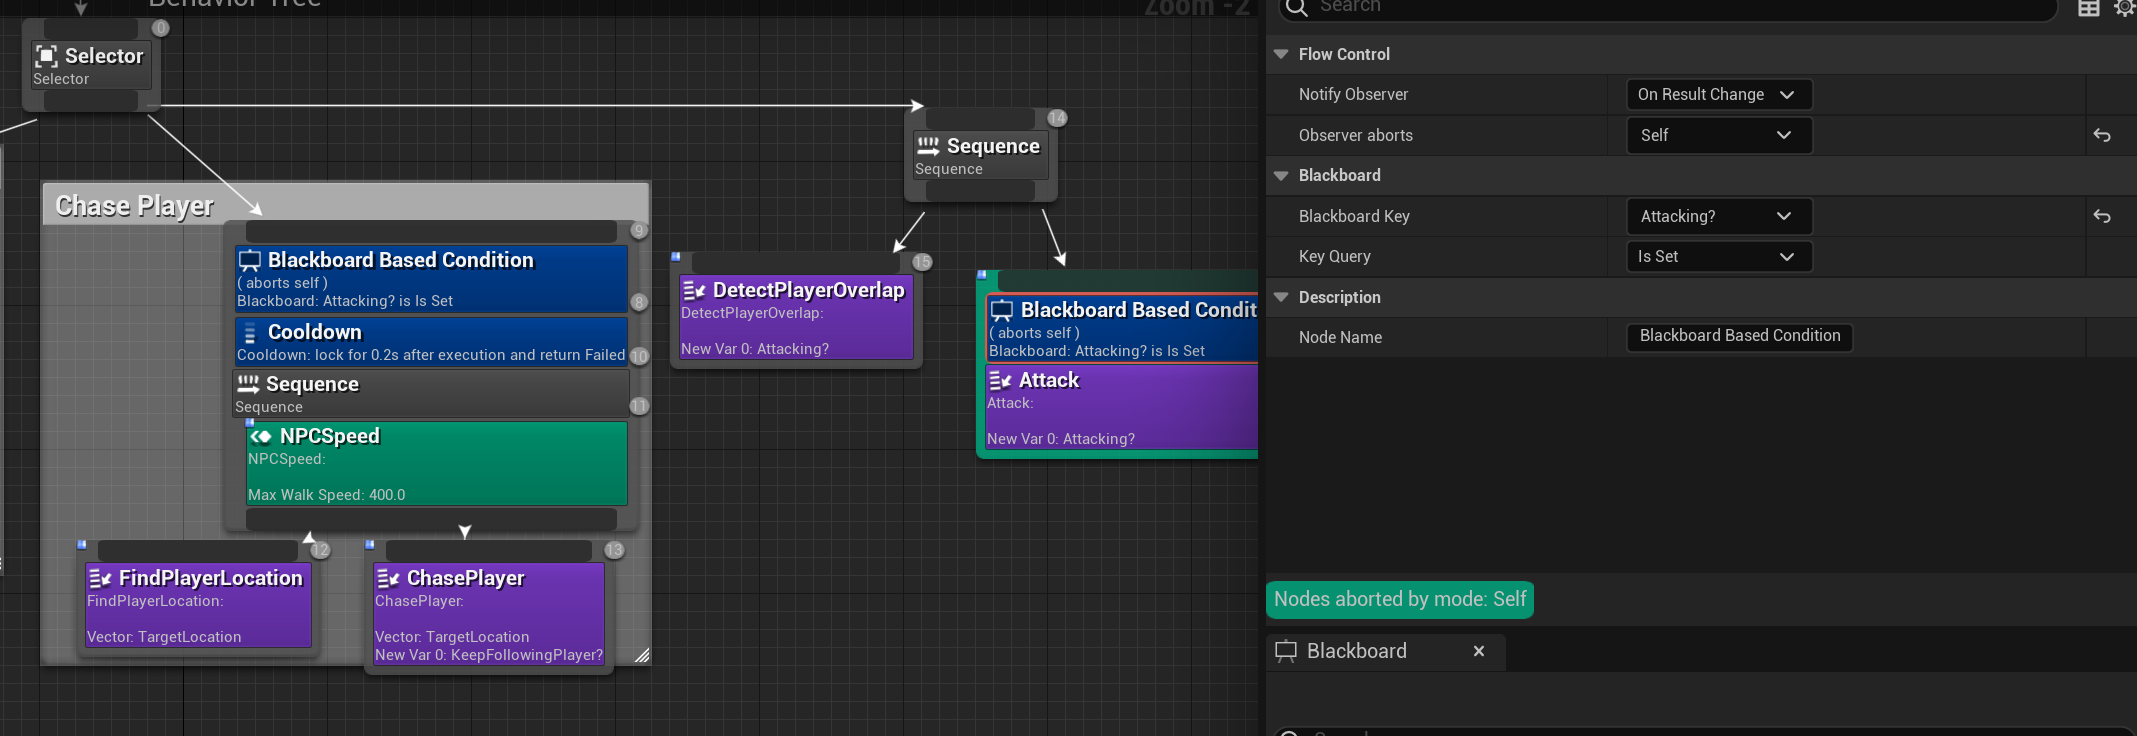Image resolution: width=2137 pixels, height=736 pixels.
Task: Open the Observer aborts dropdown
Action: 1717,135
